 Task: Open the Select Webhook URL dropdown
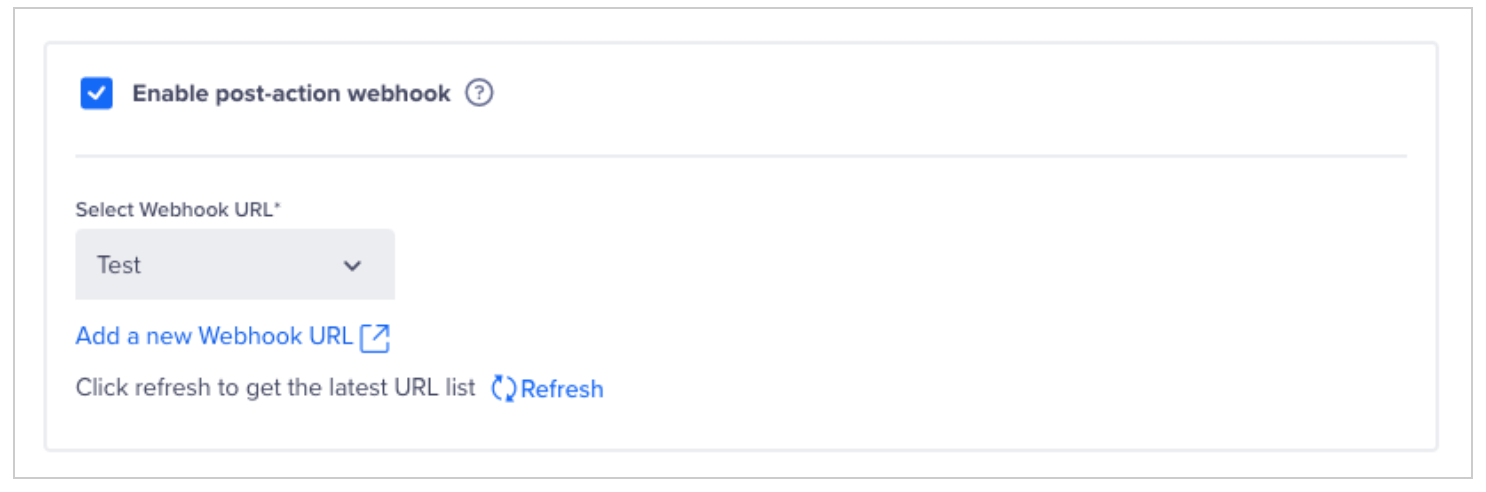pos(235,265)
